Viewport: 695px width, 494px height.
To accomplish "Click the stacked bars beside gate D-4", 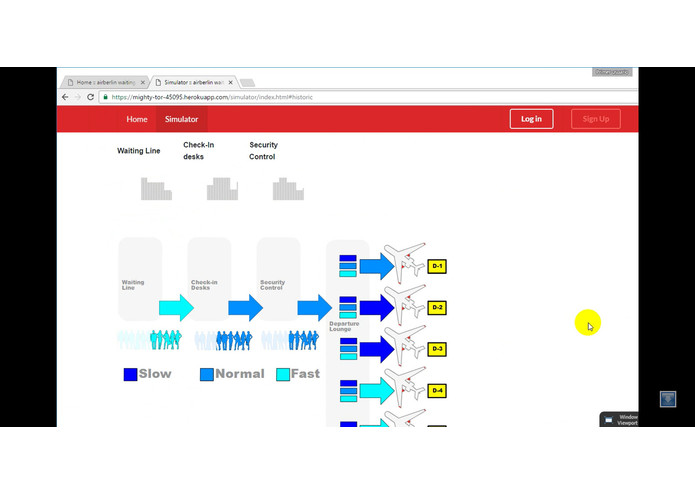I will (348, 391).
